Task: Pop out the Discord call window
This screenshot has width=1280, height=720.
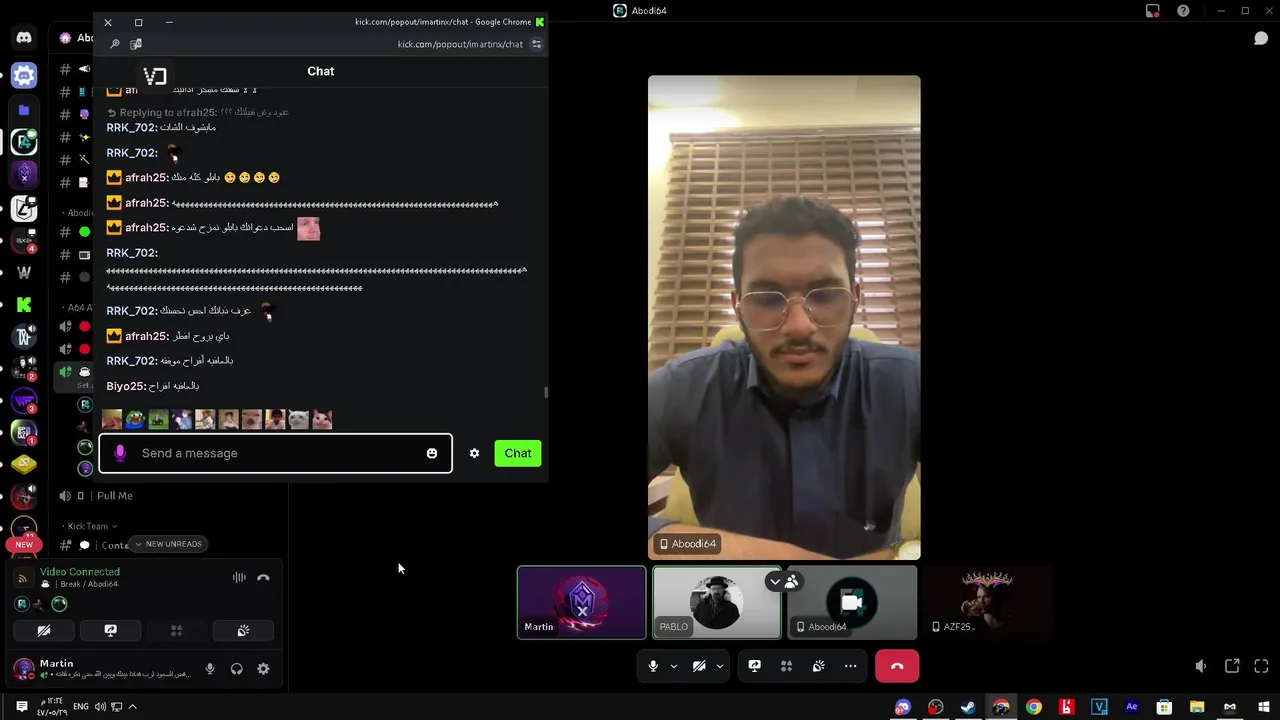Action: (1232, 666)
